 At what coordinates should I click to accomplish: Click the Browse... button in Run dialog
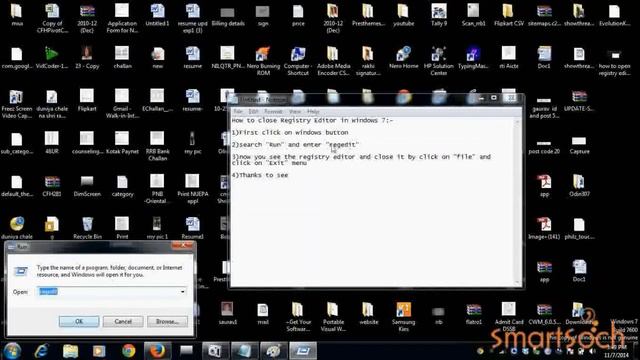[x=167, y=322]
